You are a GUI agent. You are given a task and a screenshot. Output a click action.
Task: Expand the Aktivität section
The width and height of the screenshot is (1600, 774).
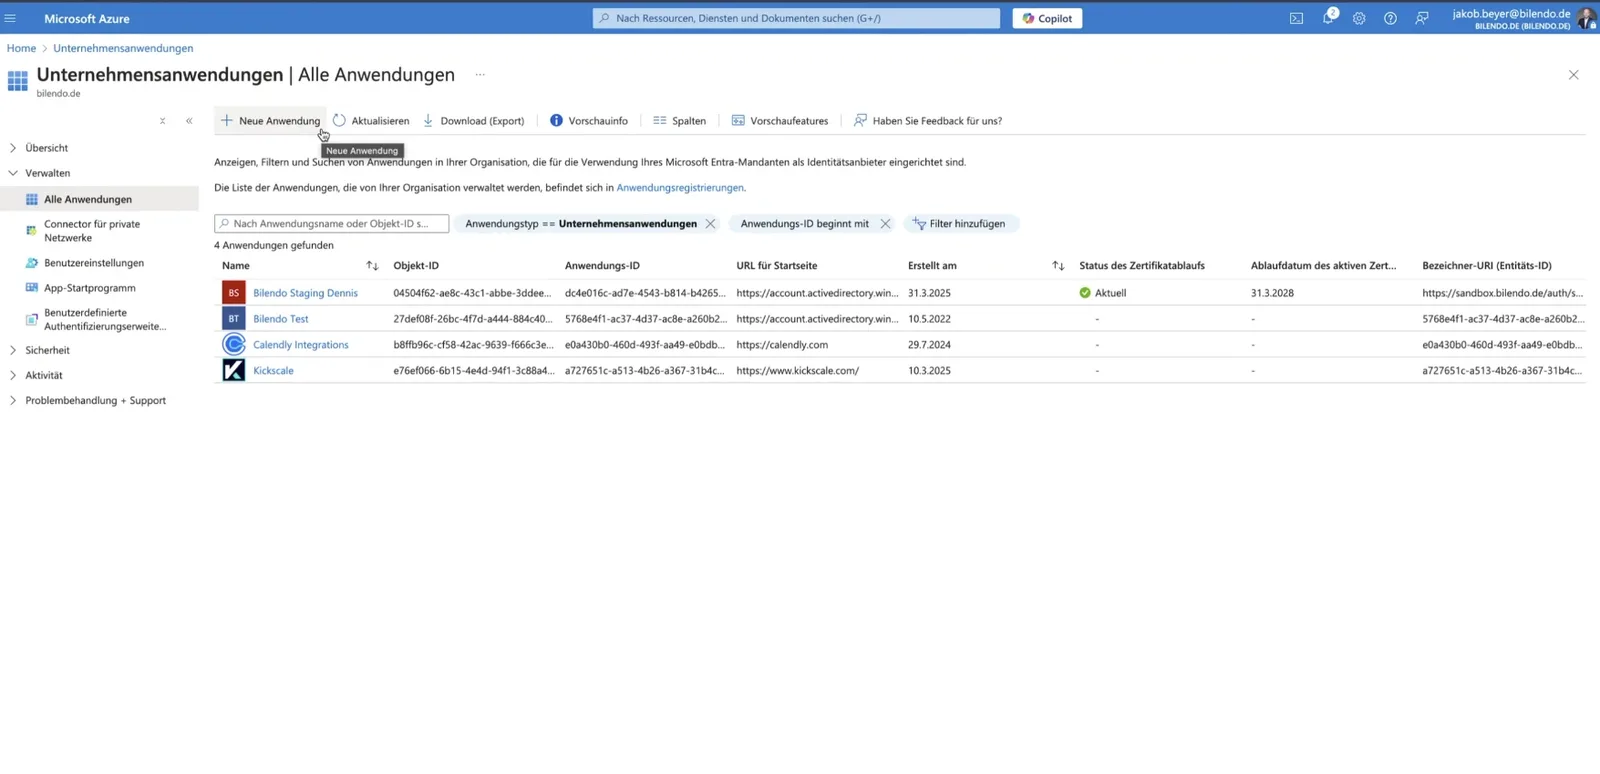(x=35, y=375)
